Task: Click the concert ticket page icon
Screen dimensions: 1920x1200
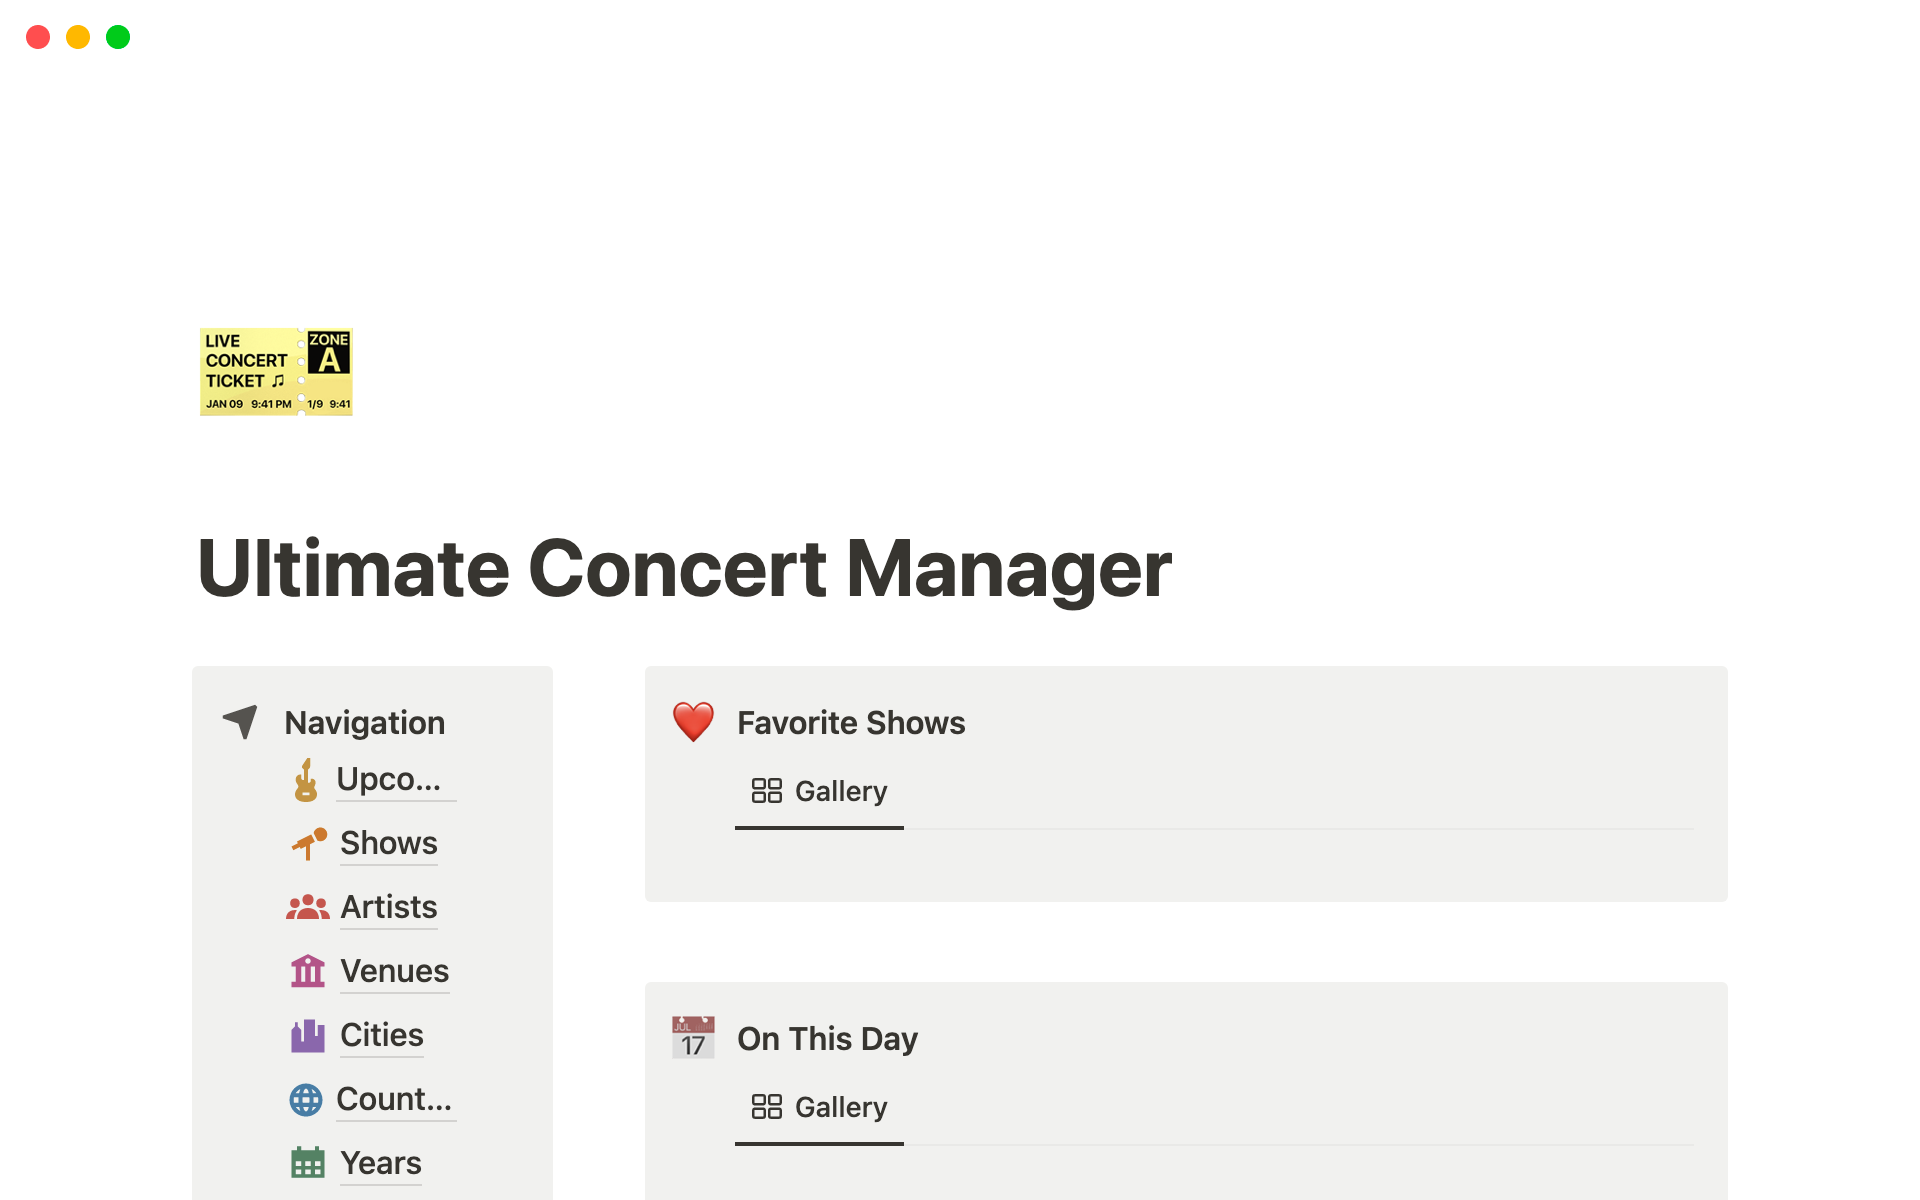Action: coord(276,372)
